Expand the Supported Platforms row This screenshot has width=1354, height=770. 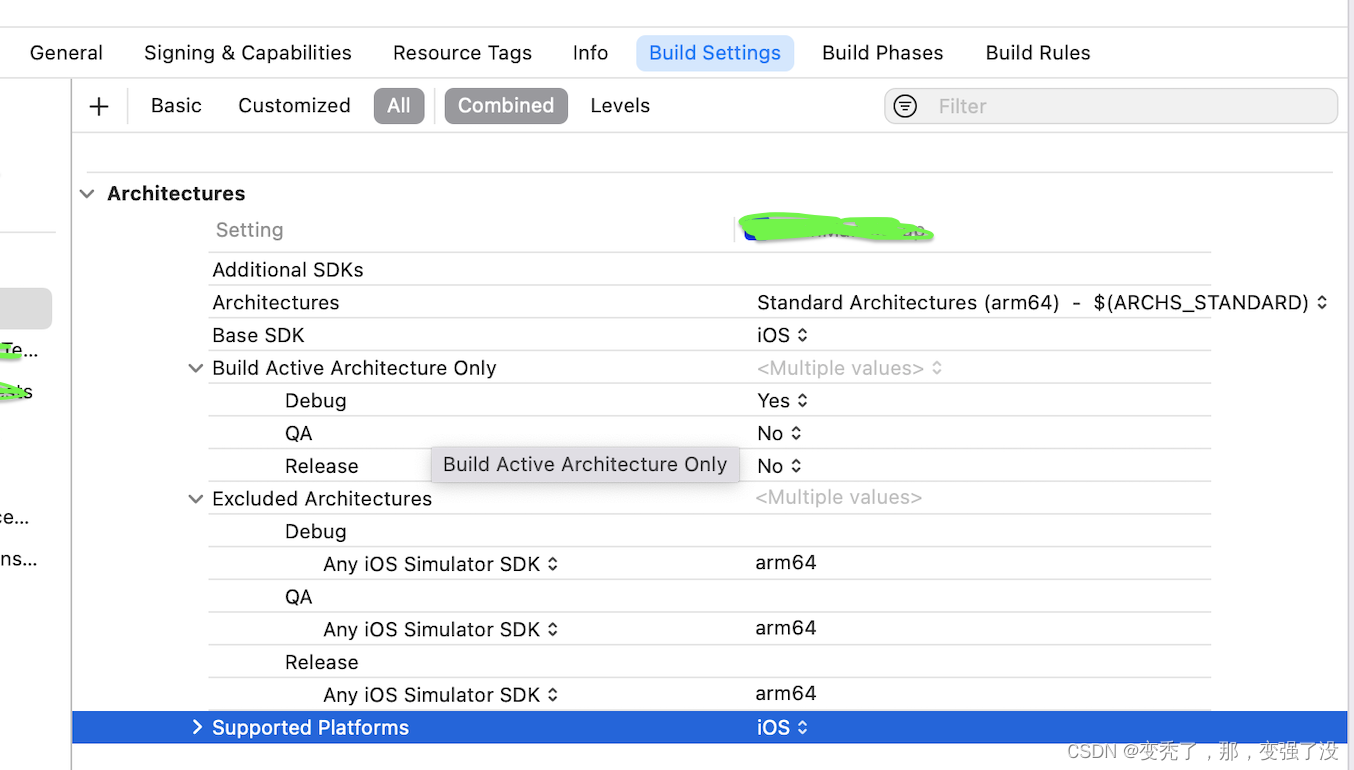[x=196, y=728]
